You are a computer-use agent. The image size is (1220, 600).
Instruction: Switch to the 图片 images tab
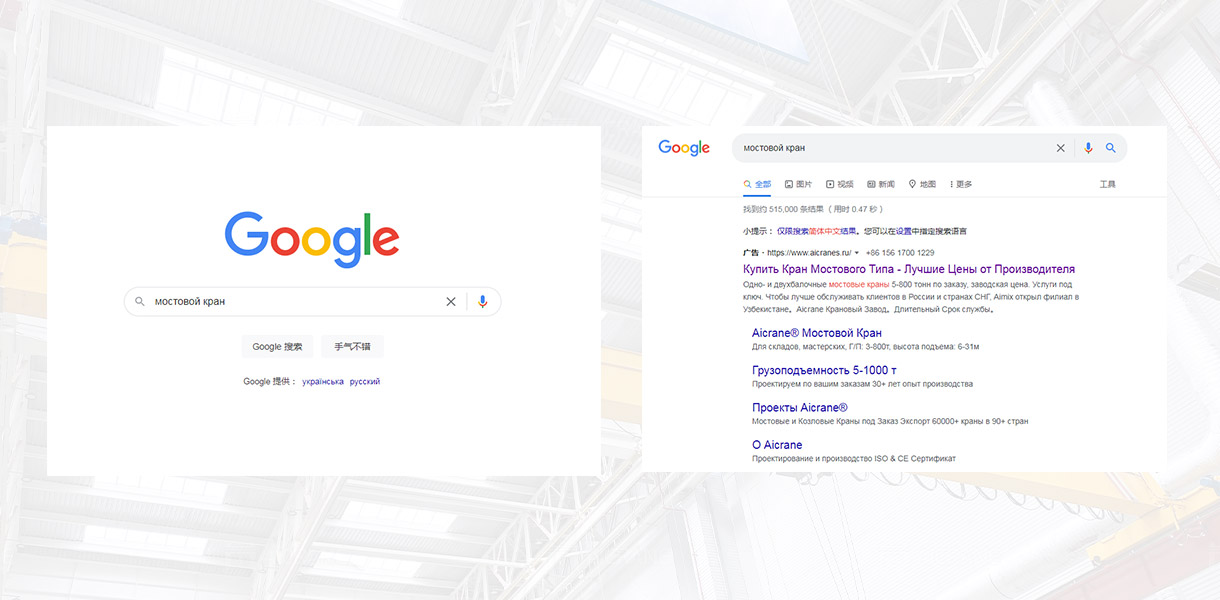click(798, 184)
